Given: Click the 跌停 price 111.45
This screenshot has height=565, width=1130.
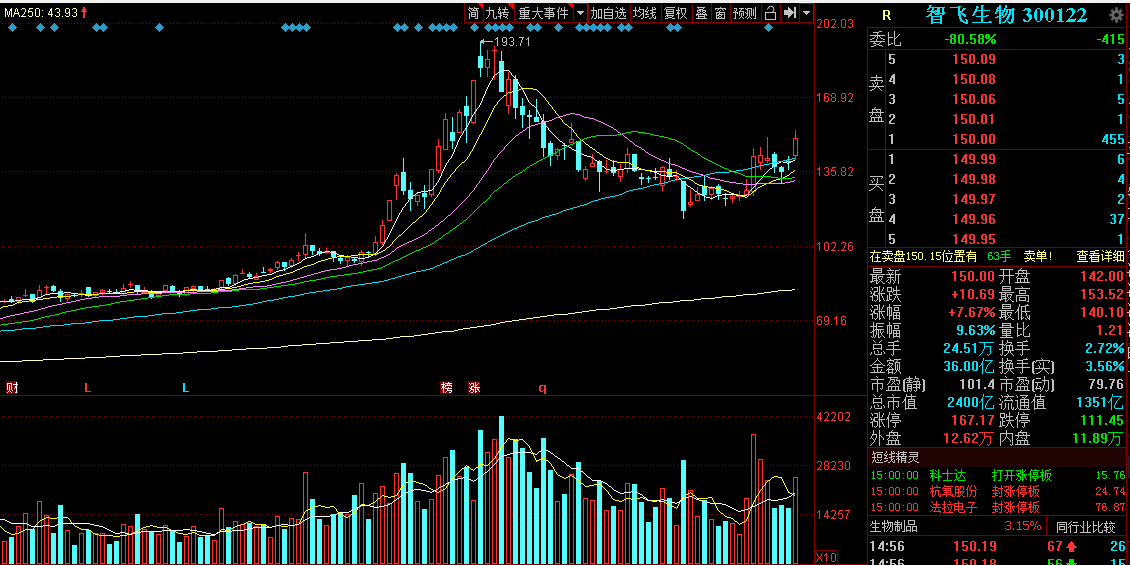Looking at the screenshot, I should coord(1100,420).
